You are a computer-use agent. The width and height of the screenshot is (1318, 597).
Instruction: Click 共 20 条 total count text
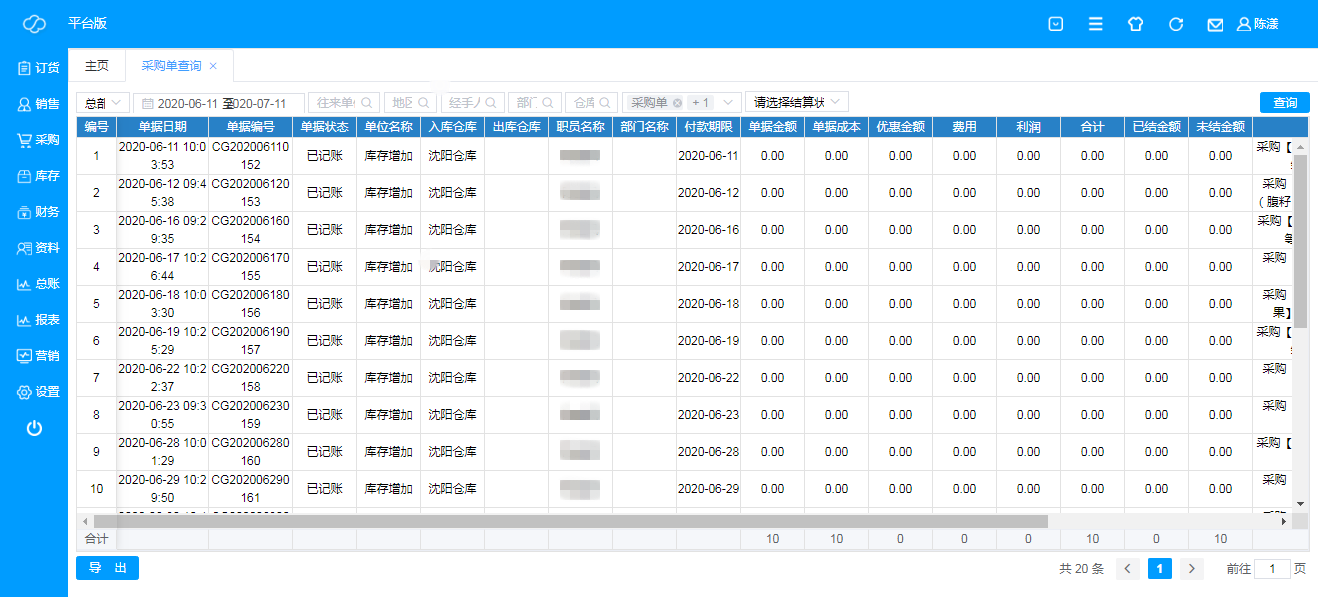click(x=1081, y=569)
